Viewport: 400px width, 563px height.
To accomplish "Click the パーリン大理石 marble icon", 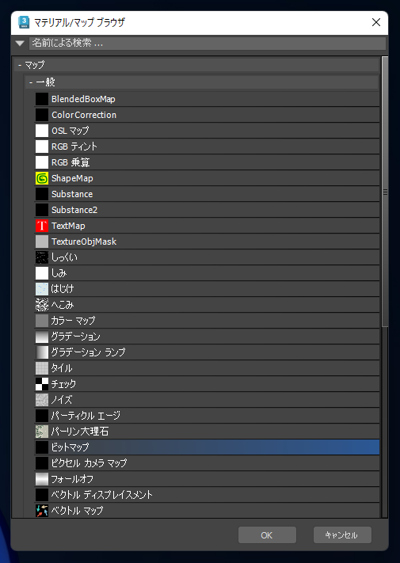I will click(42, 431).
